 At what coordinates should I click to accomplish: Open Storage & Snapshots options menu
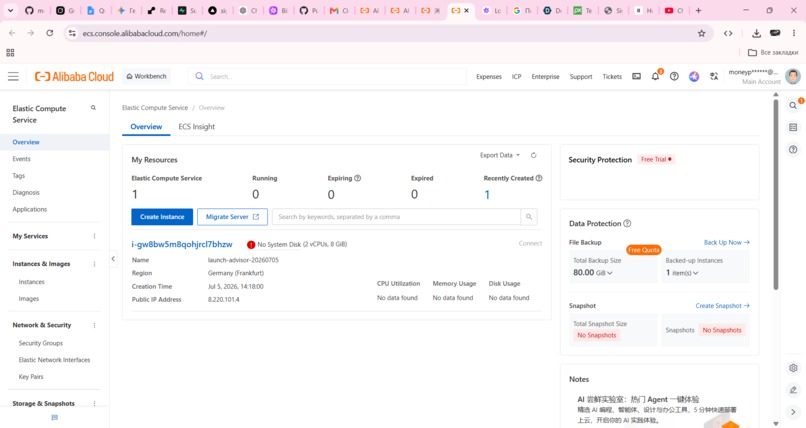94,404
